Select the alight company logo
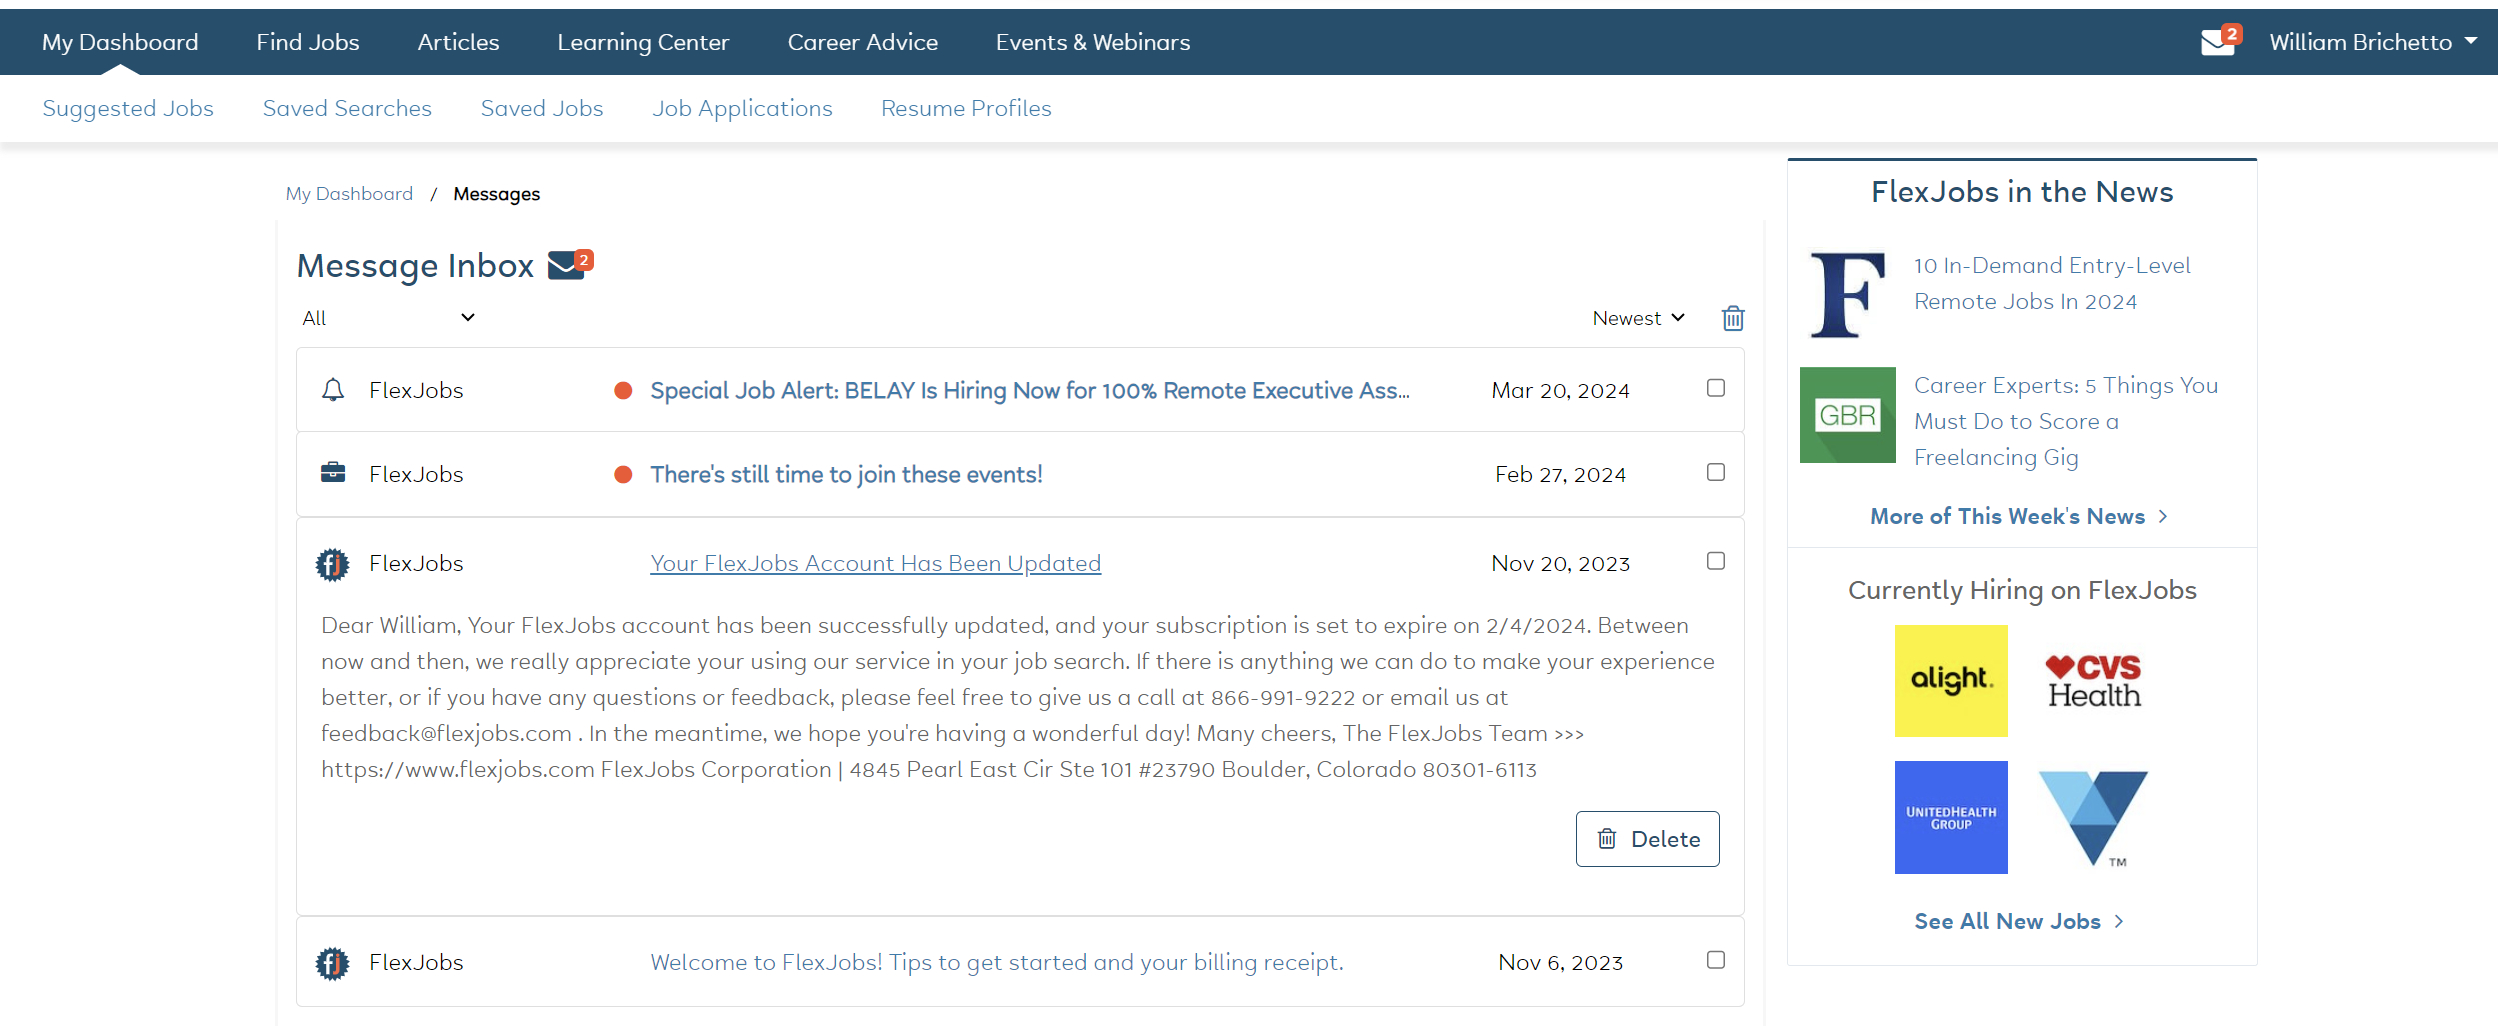 pyautogui.click(x=1950, y=681)
